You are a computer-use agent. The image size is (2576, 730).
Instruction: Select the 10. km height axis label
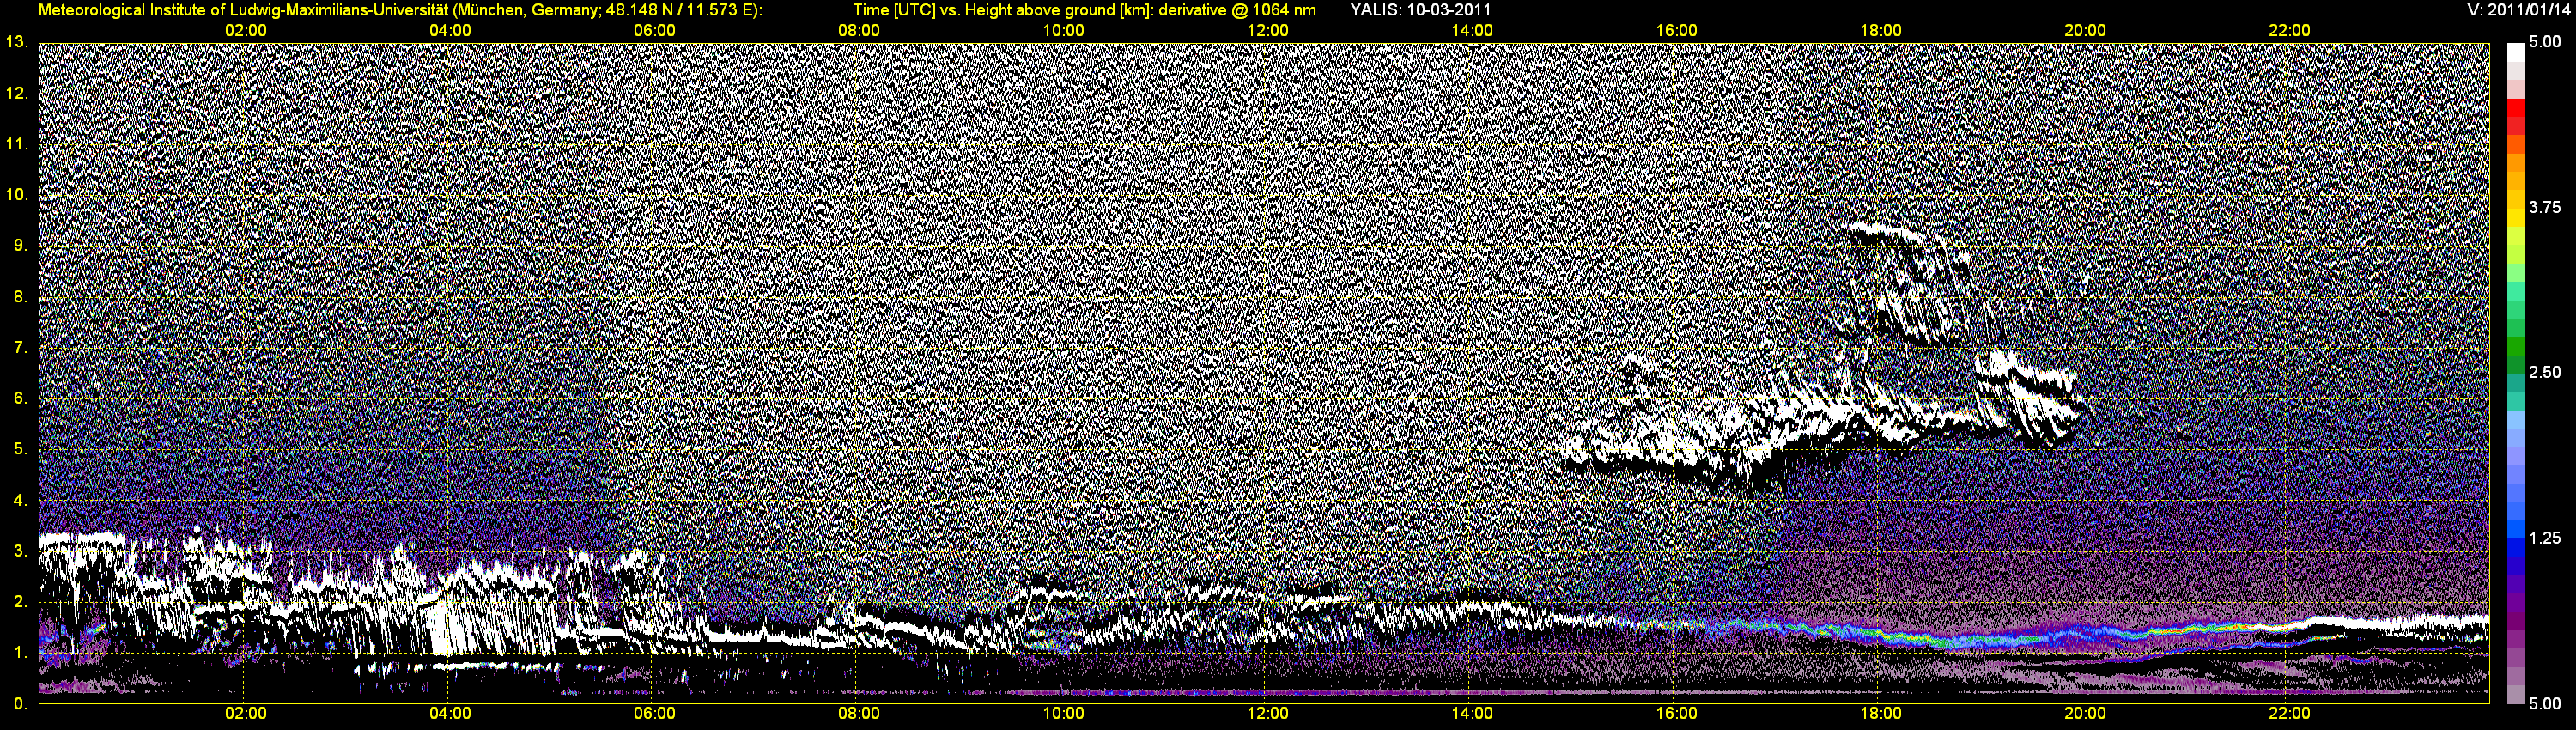(x=16, y=194)
